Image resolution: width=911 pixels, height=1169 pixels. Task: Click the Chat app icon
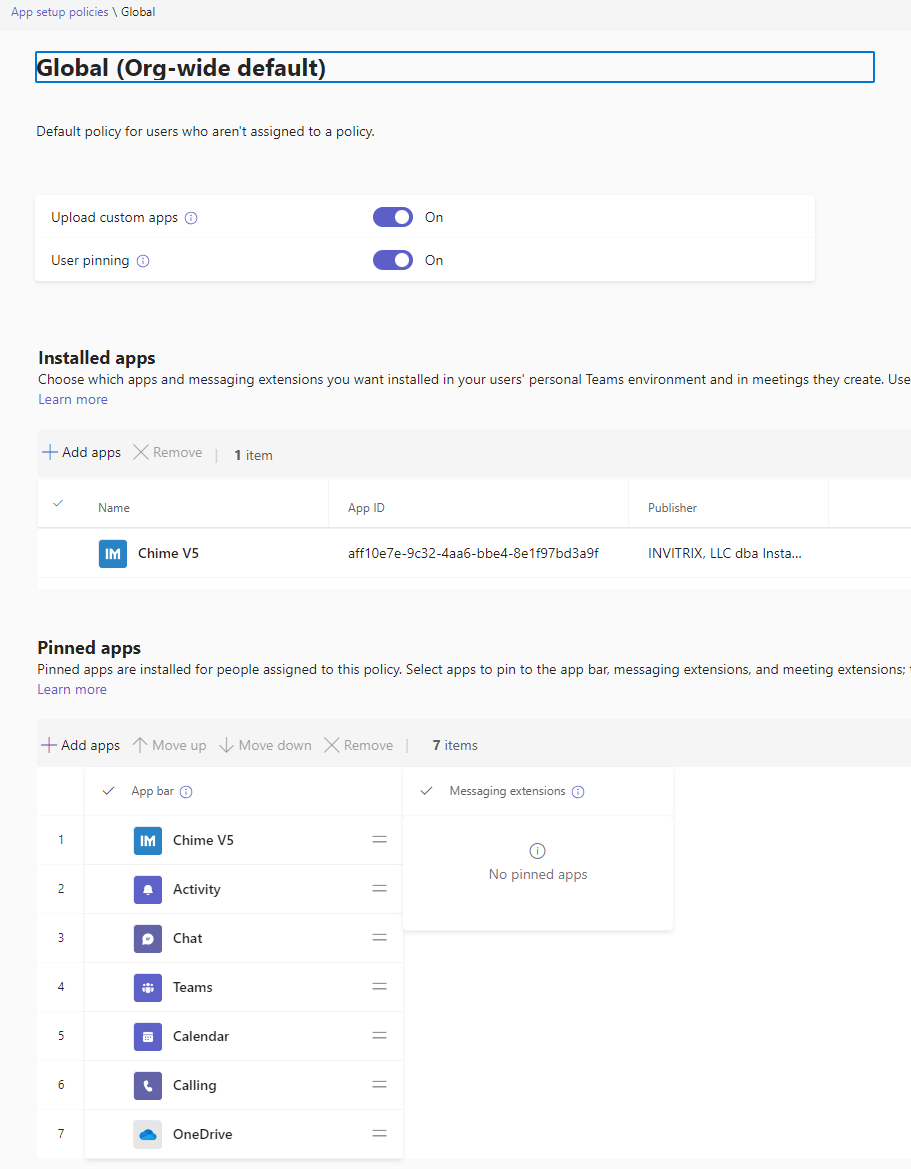[x=148, y=939]
